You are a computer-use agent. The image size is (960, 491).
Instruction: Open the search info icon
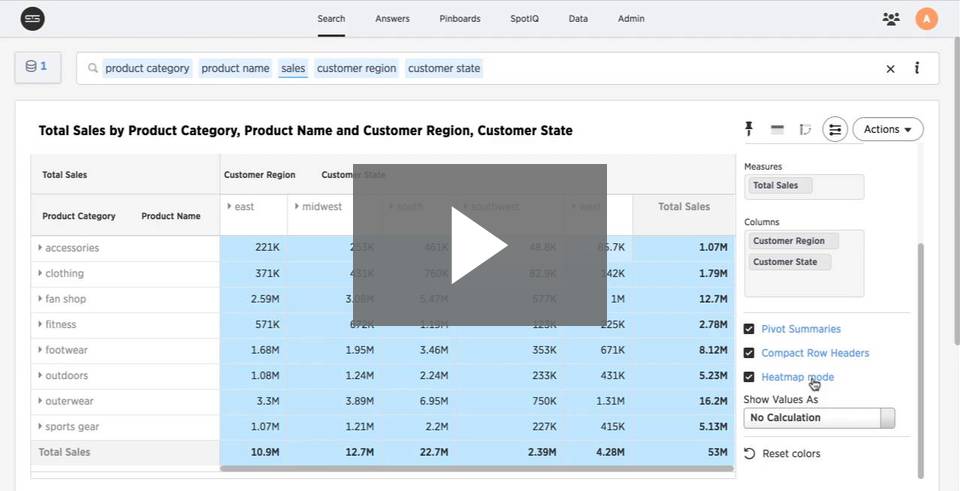pyautogui.click(x=917, y=69)
